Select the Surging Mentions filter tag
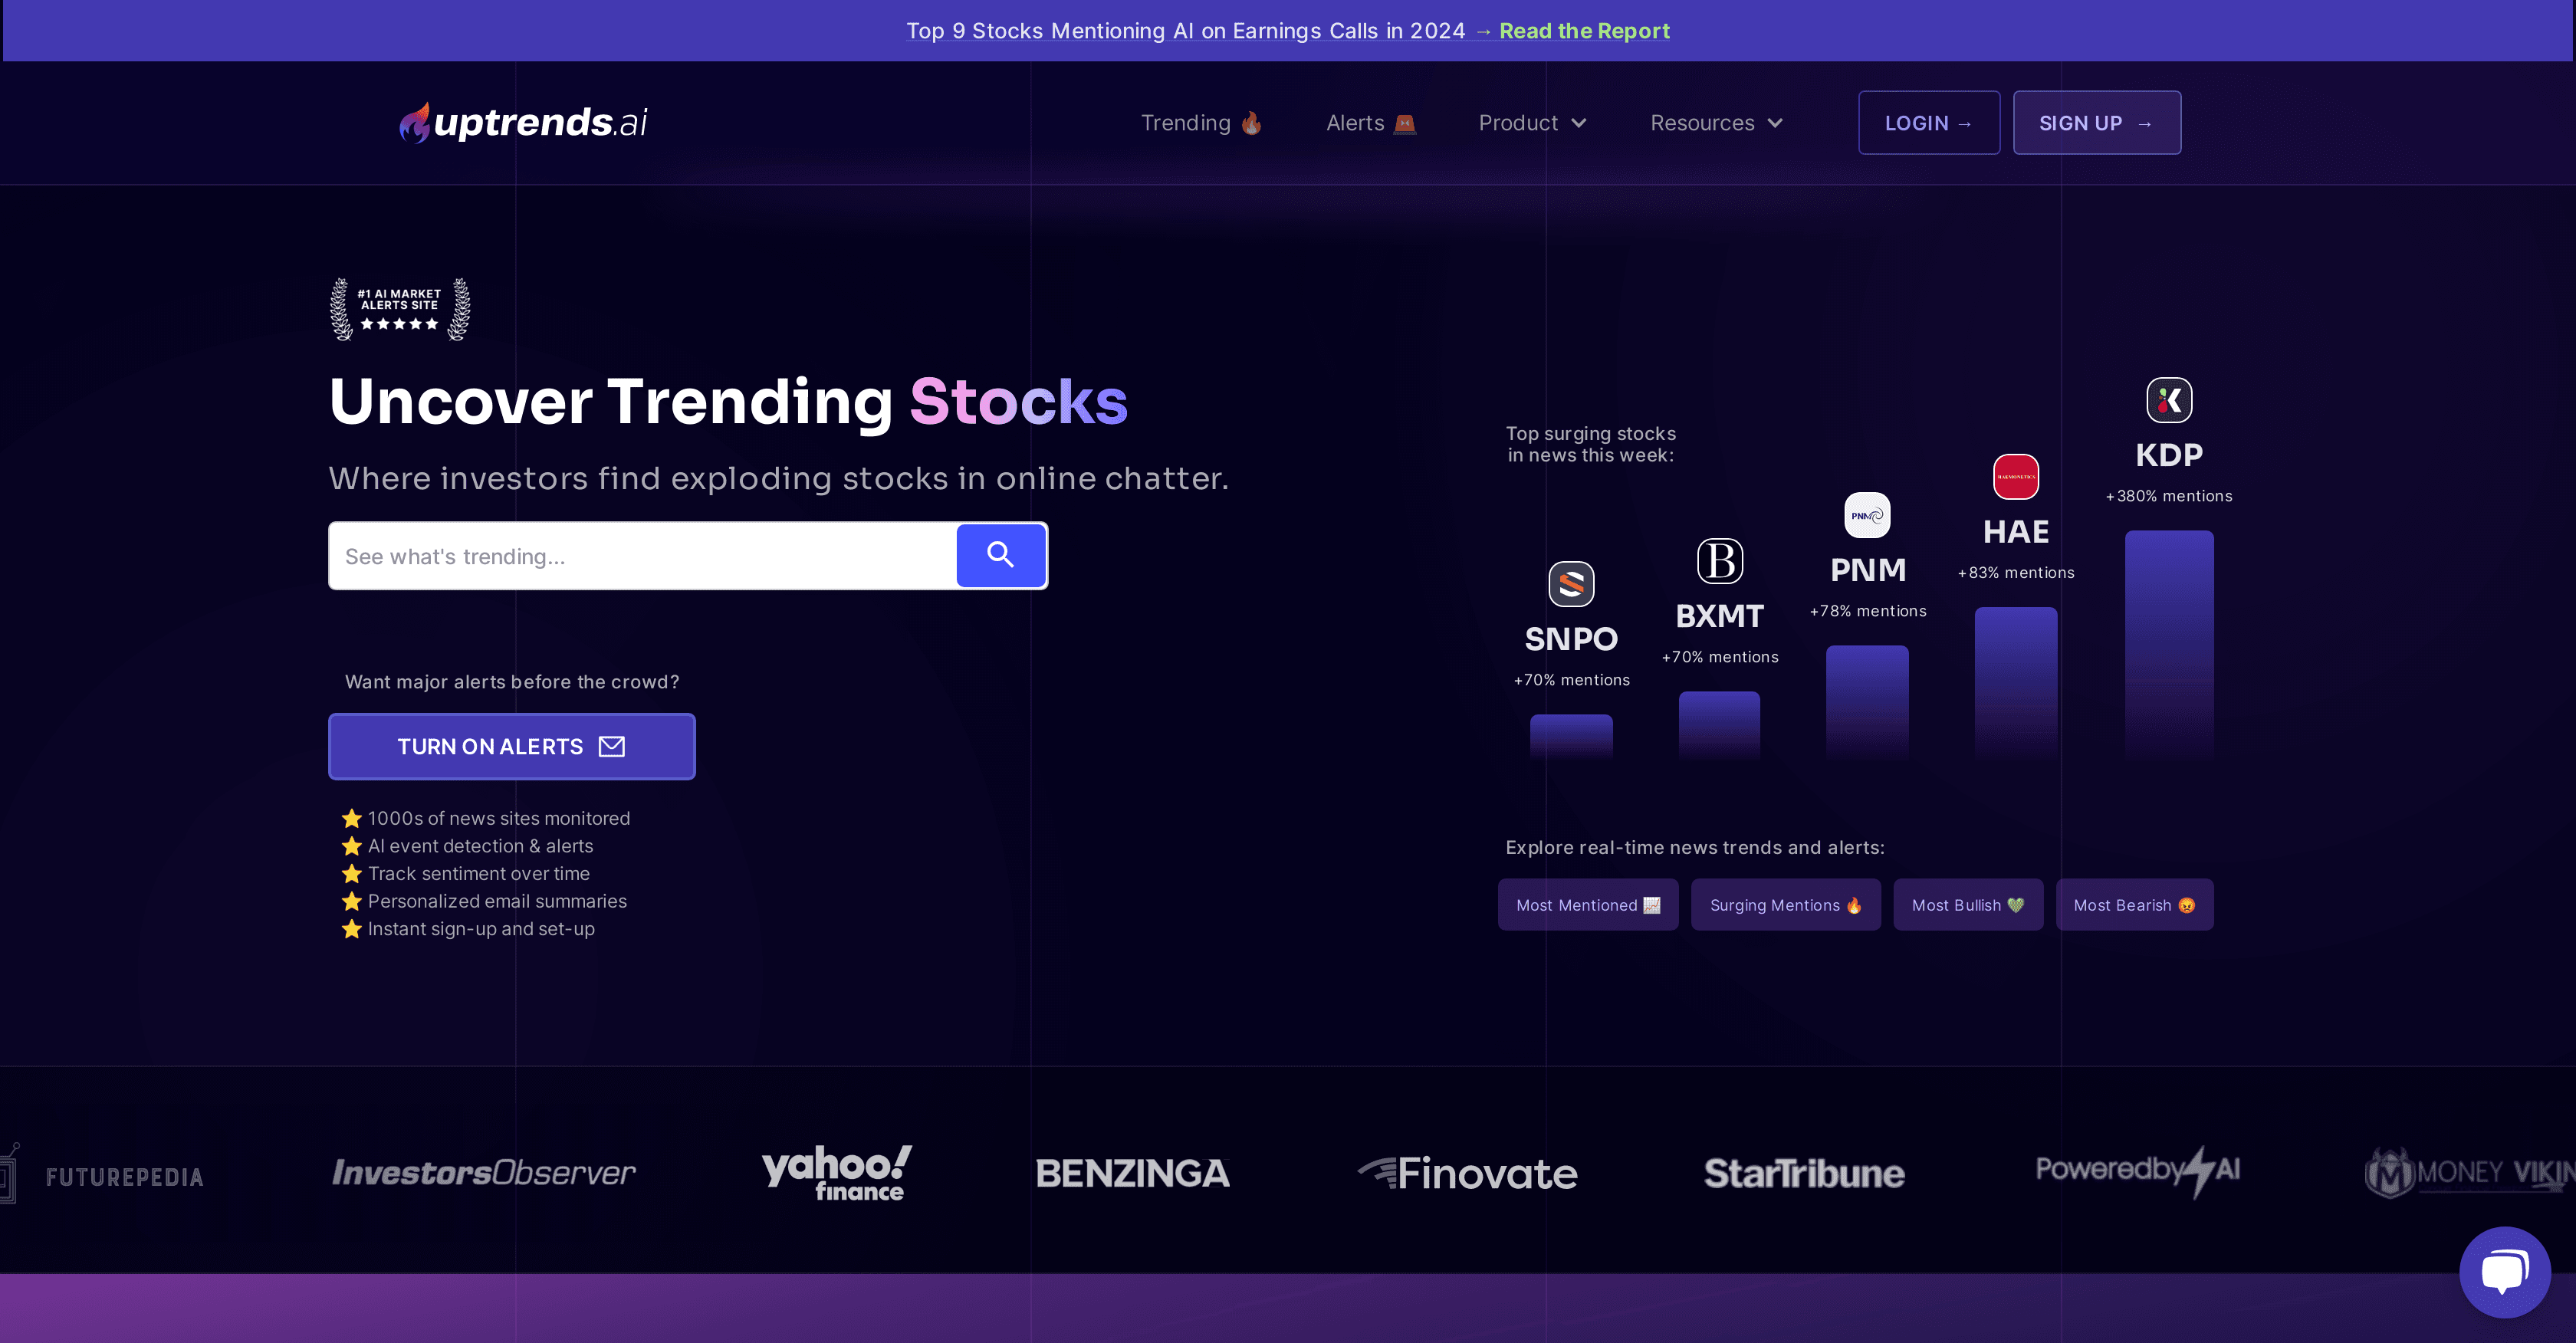Viewport: 2576px width, 1343px height. pyautogui.click(x=1785, y=905)
